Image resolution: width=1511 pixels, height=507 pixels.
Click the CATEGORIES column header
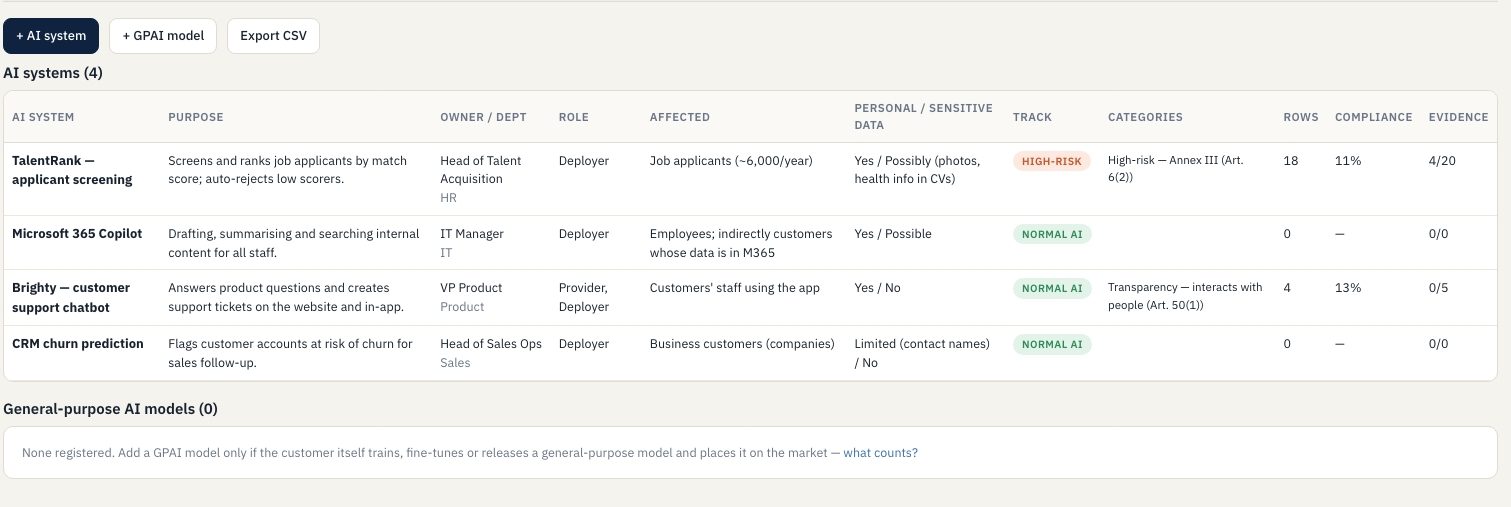click(1145, 117)
